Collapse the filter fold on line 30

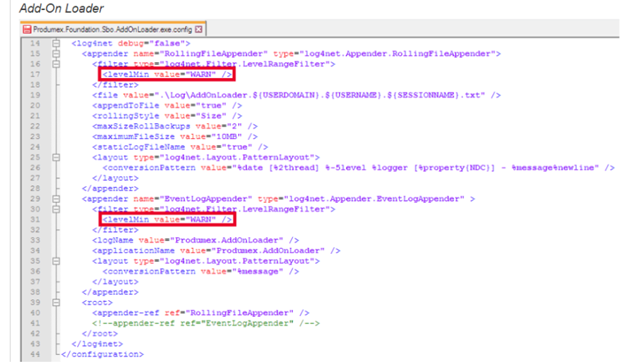pyautogui.click(x=56, y=209)
